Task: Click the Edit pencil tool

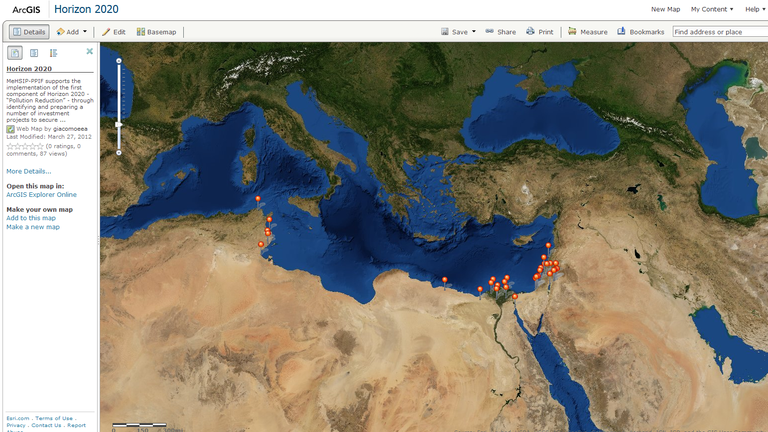Action: click(114, 32)
